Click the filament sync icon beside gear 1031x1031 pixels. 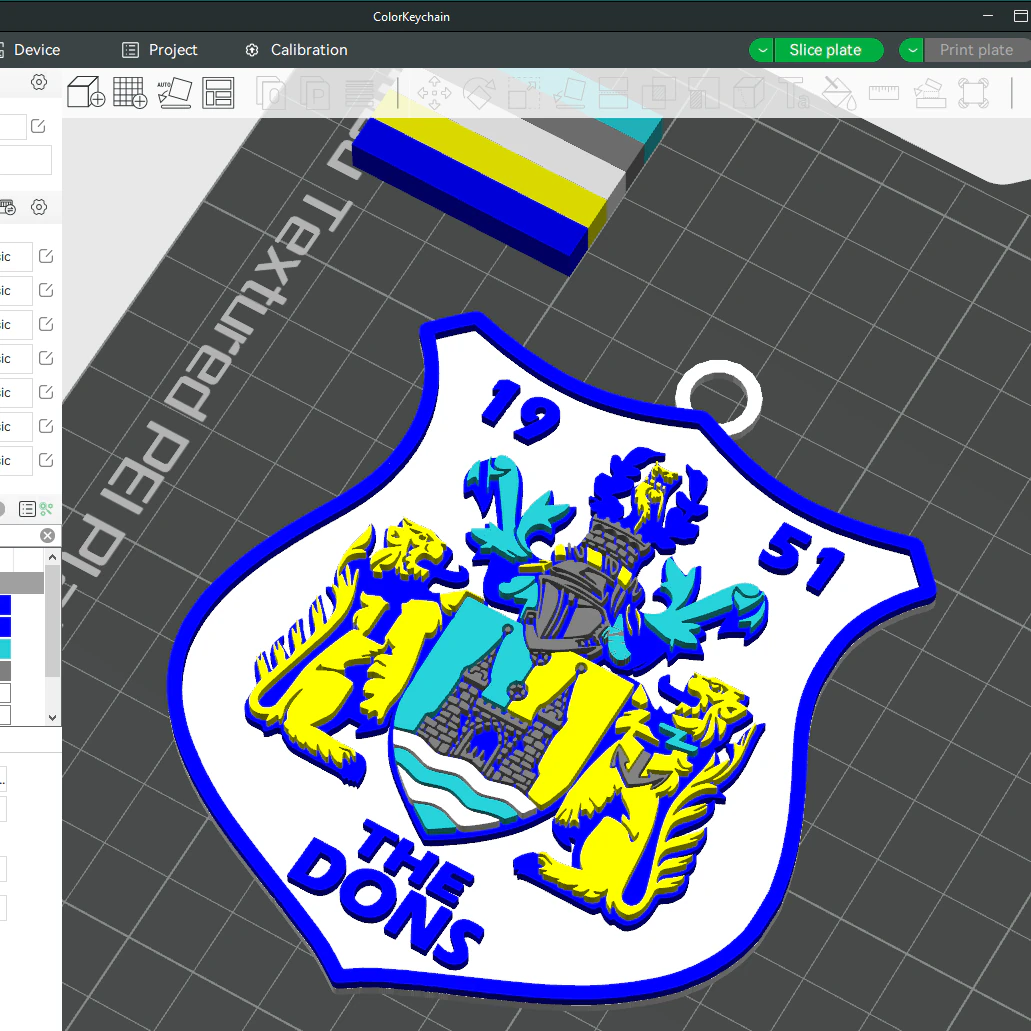point(7,207)
